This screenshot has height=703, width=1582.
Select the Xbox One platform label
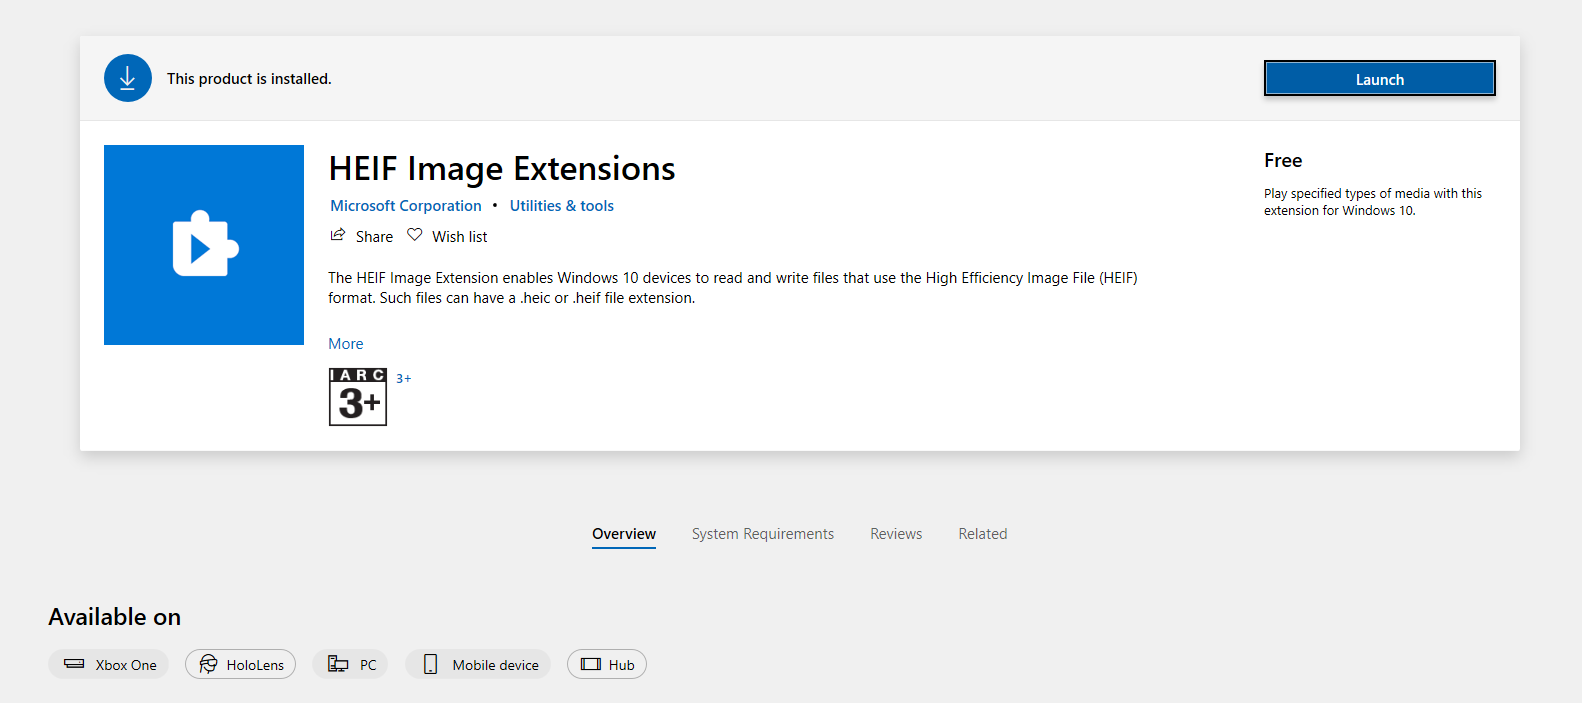pos(126,665)
